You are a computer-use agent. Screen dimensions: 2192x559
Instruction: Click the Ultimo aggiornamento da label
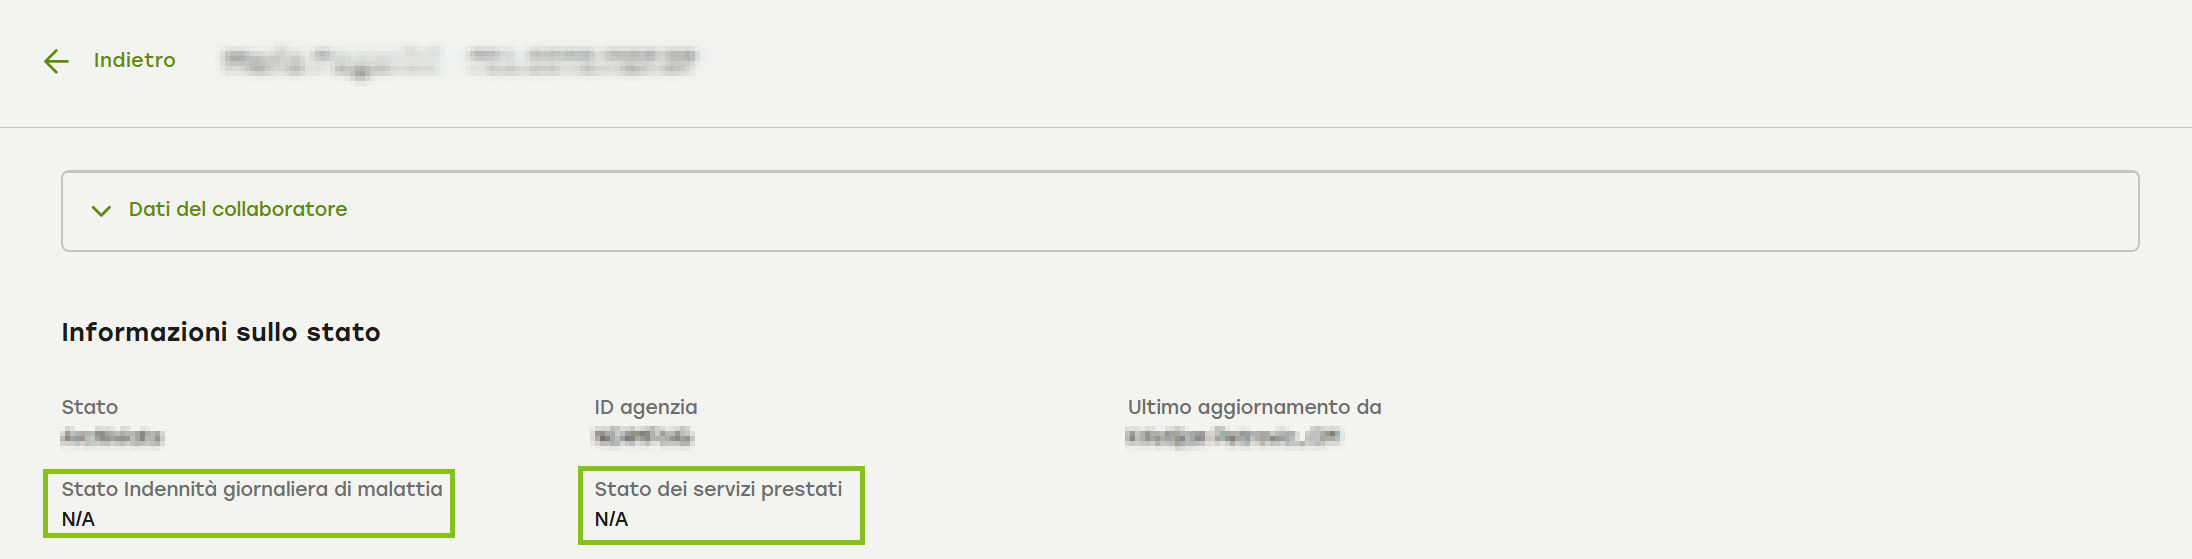(x=1254, y=407)
